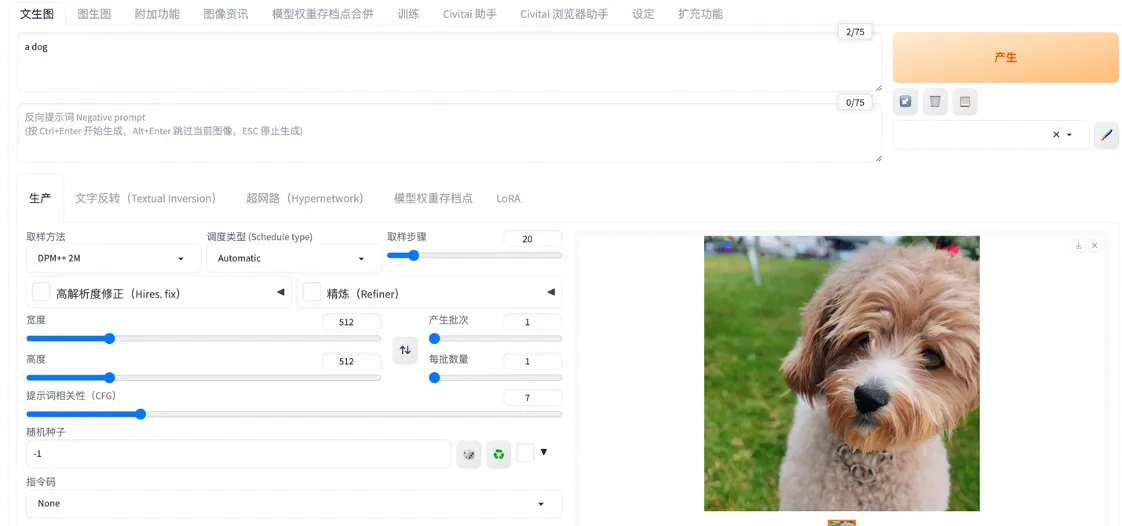This screenshot has height=526, width=1122.
Task: Open the 训练 tab
Action: [409, 14]
